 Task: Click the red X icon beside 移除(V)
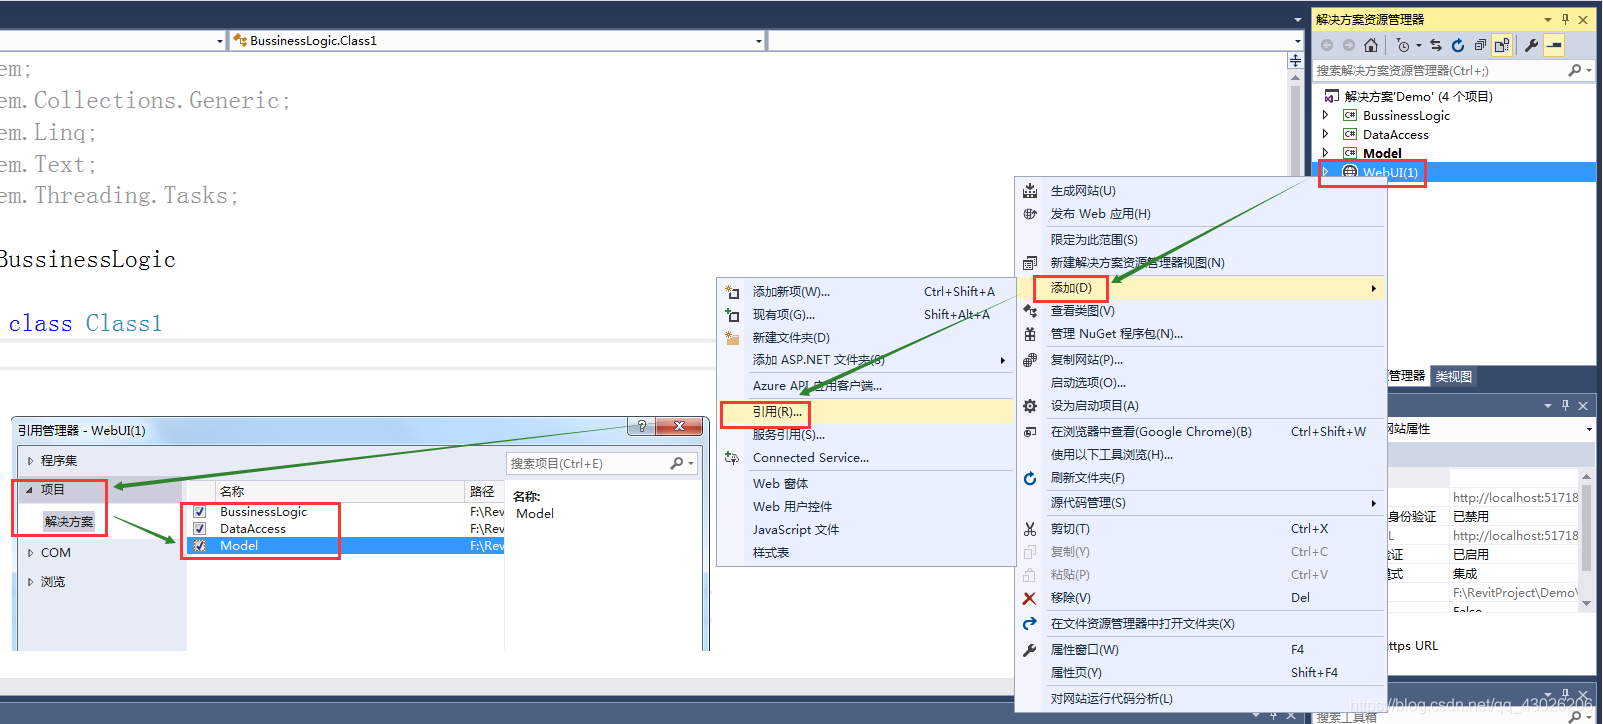click(x=1030, y=598)
